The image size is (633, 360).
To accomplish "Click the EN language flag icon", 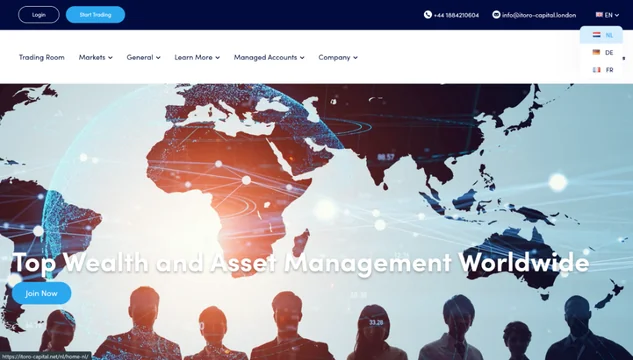I will tap(599, 15).
